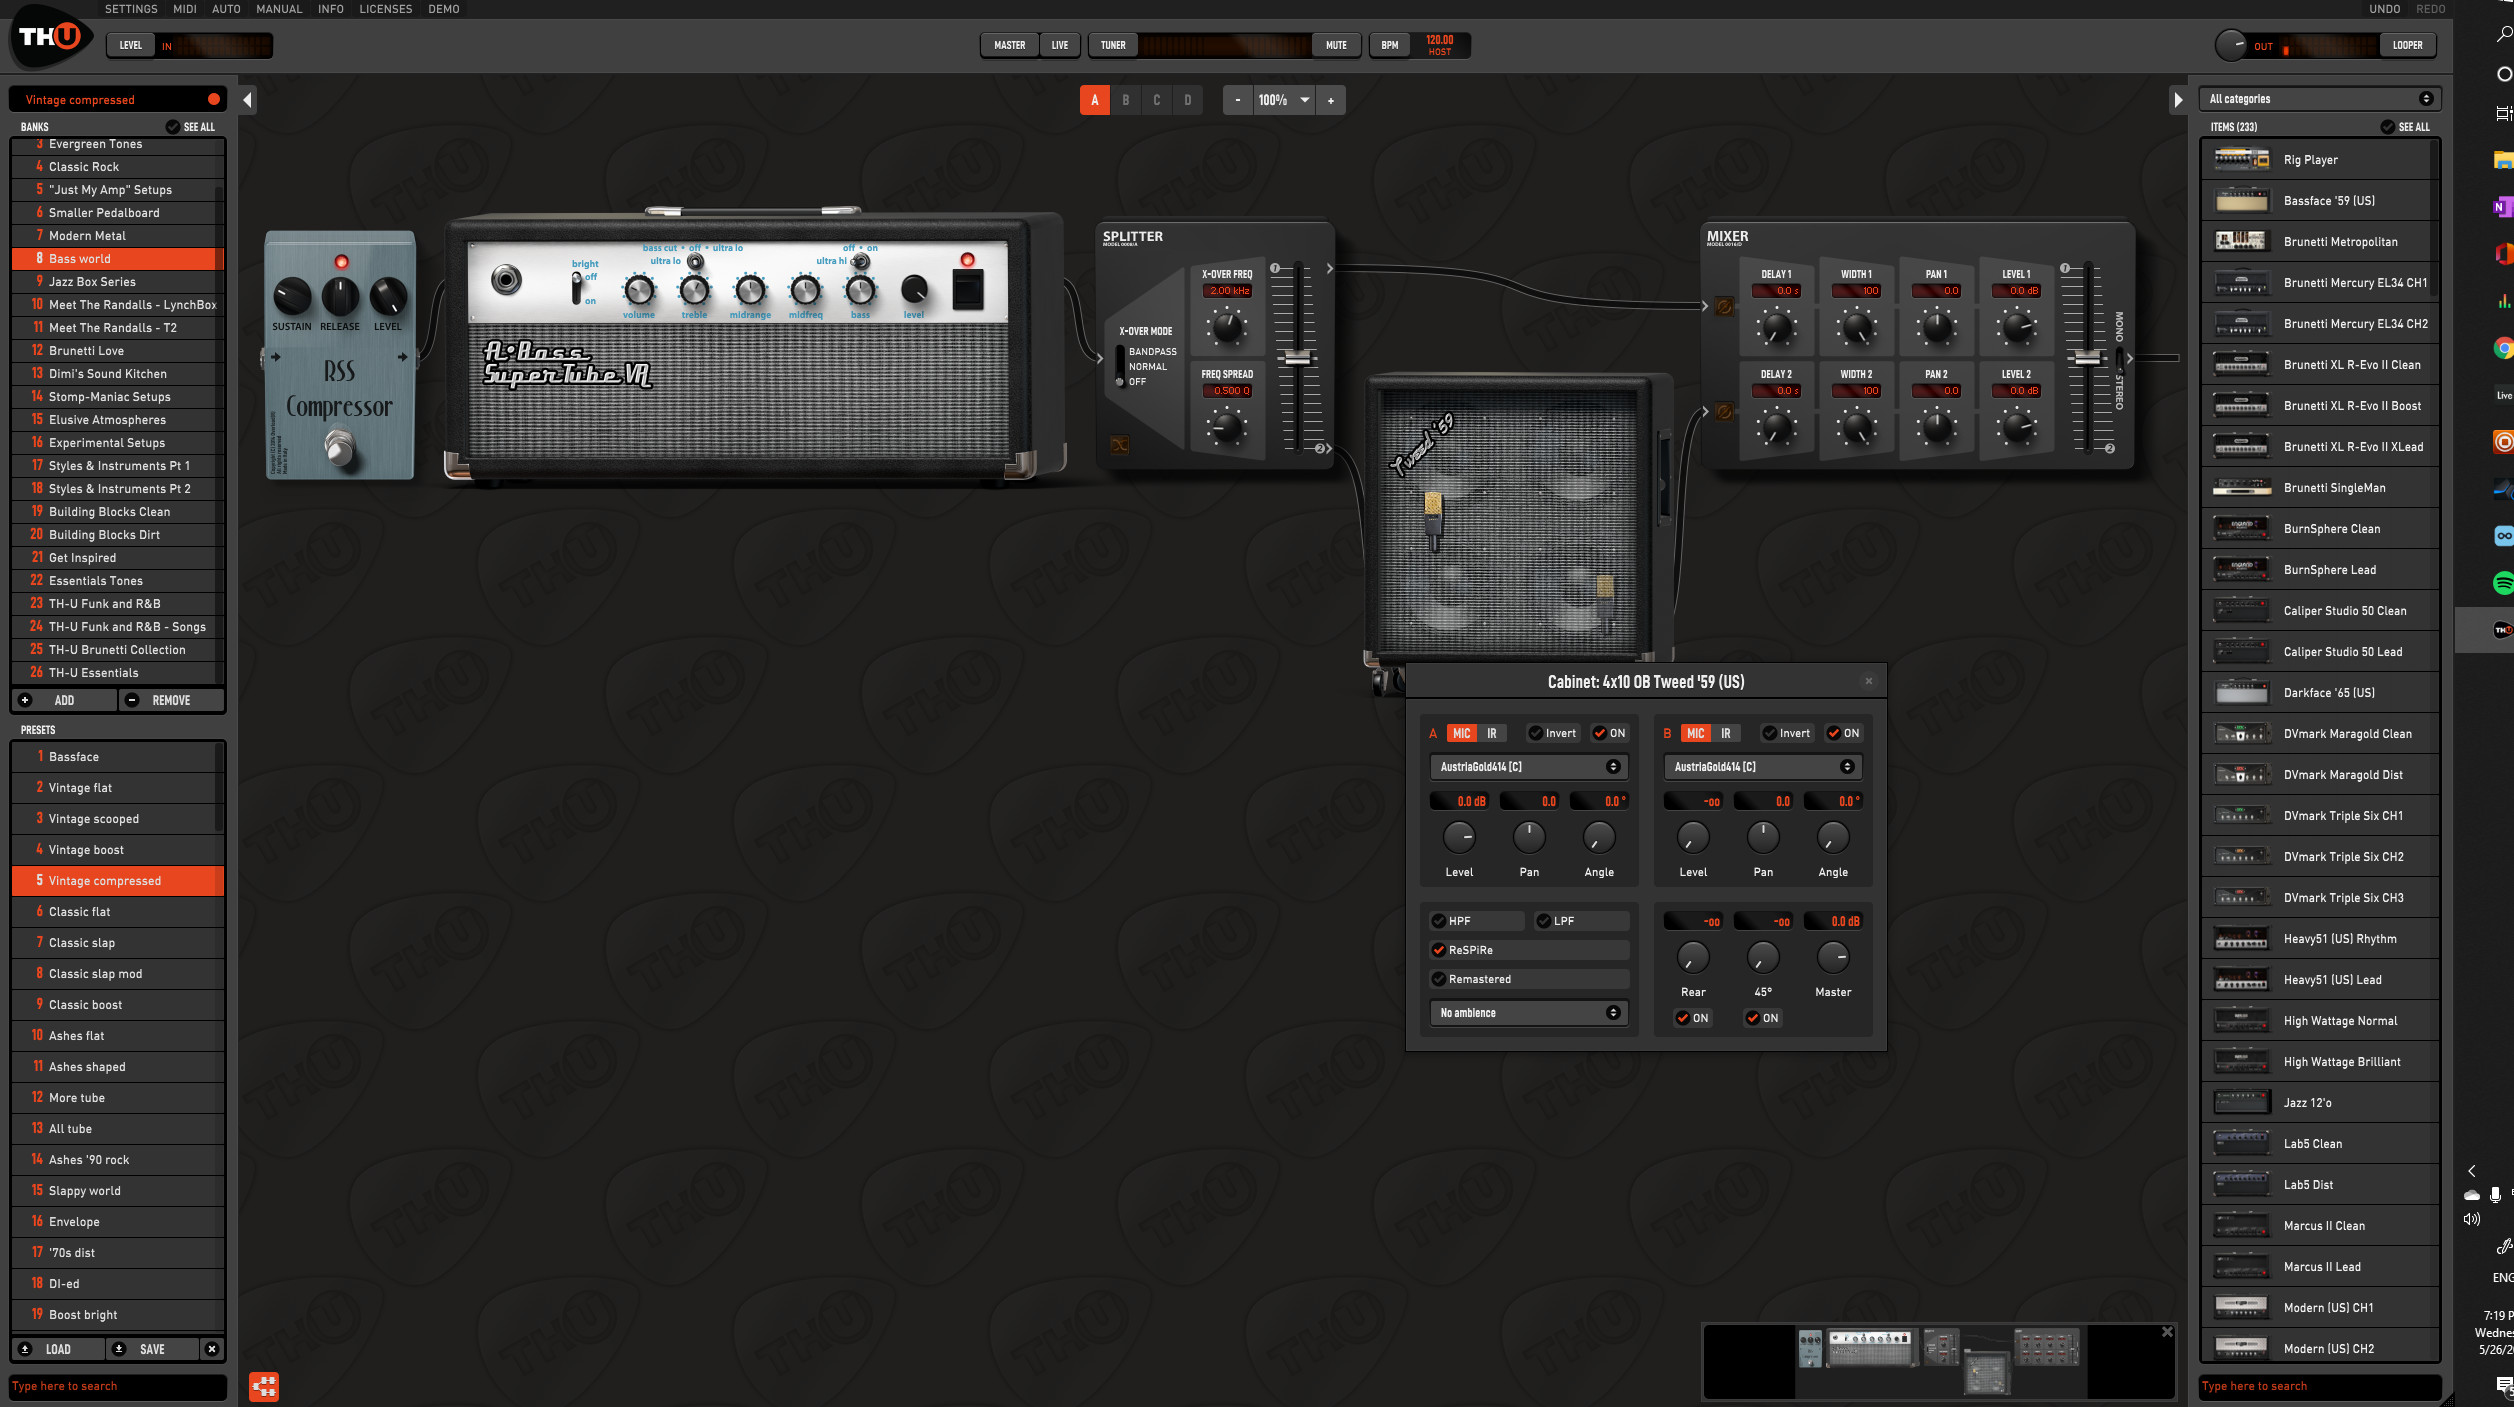Enable the LPF checkbox
Screen dimensions: 2514x1407
click(1544, 921)
